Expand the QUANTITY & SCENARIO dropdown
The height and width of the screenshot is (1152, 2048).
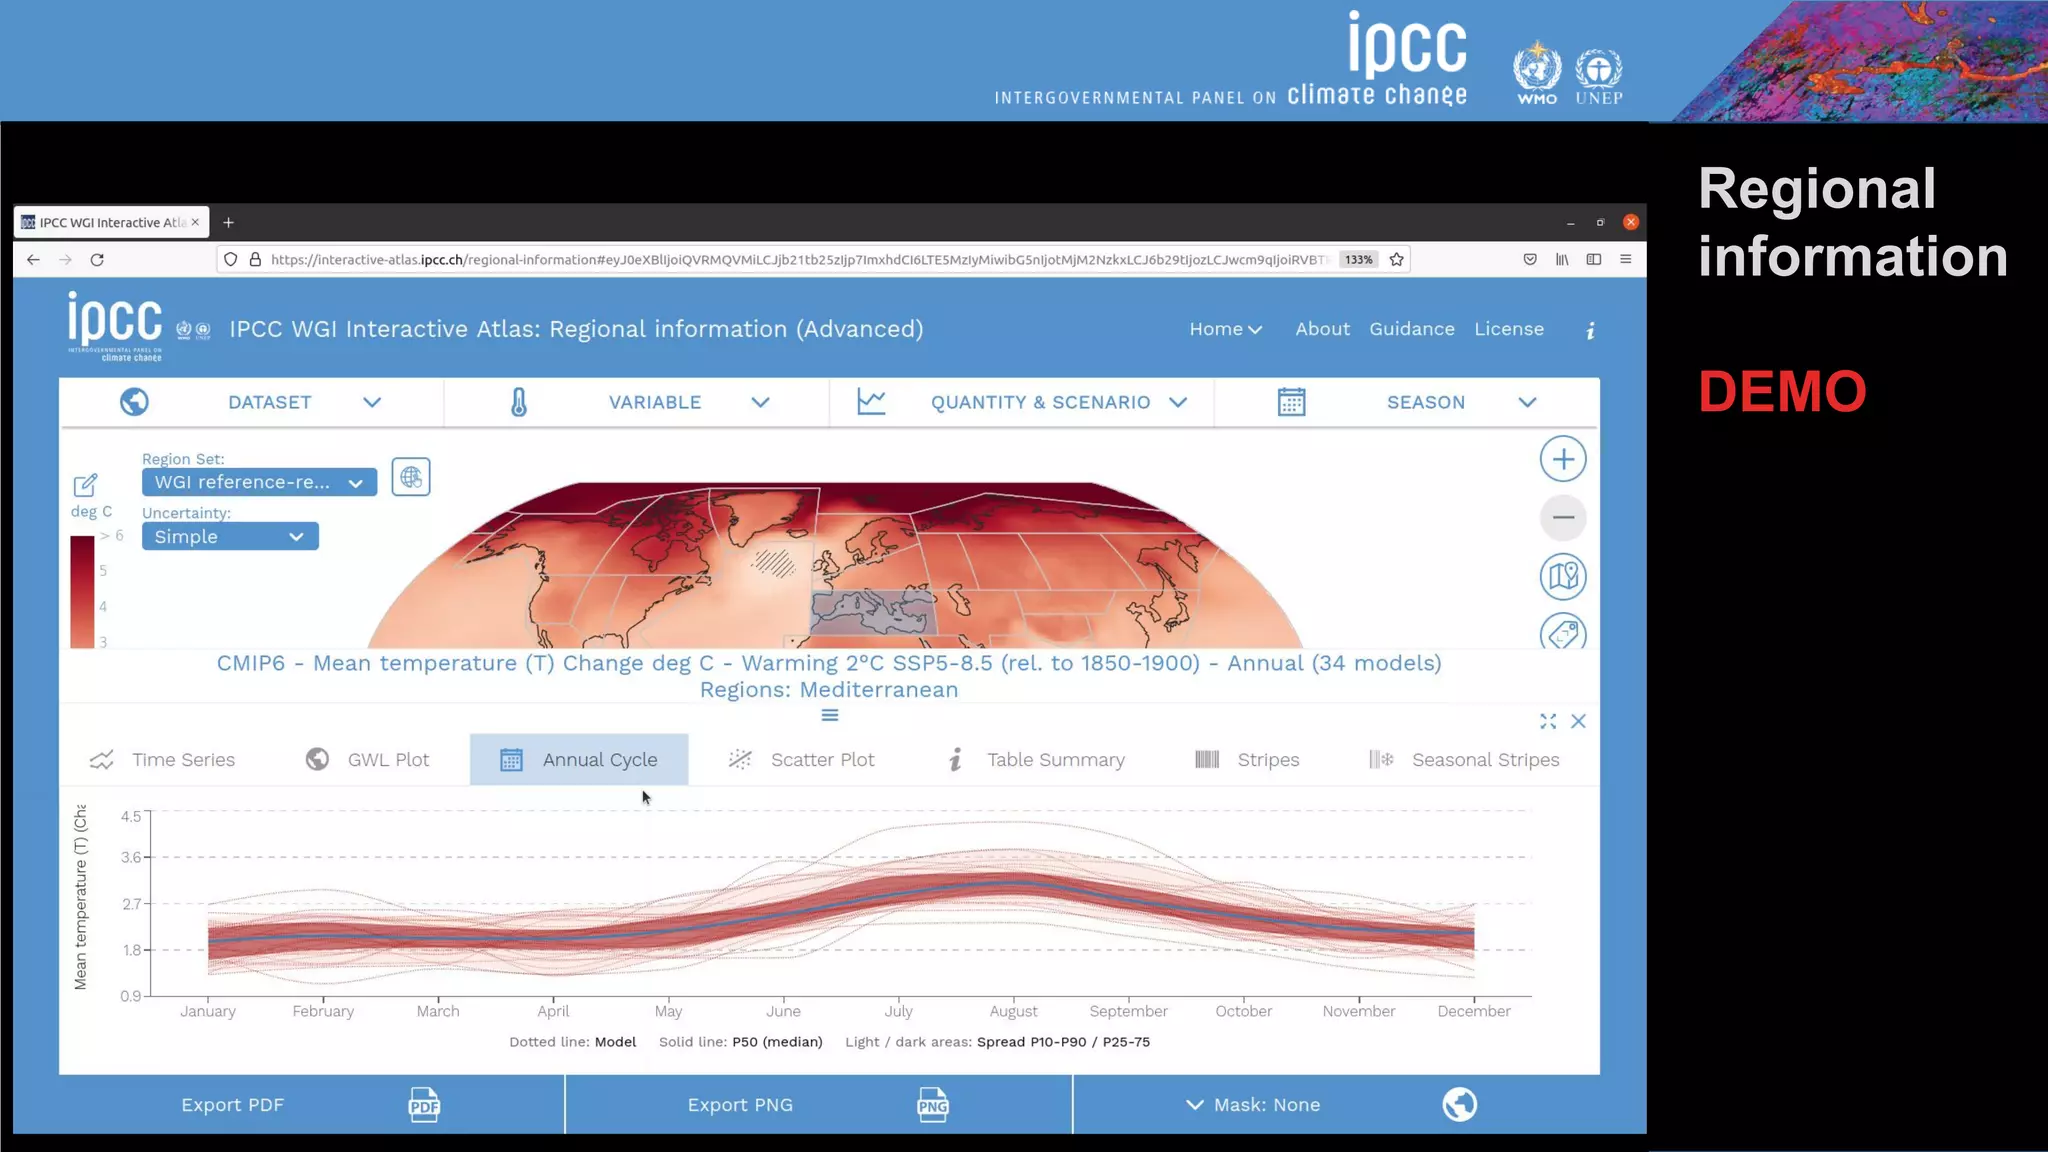coord(1178,402)
